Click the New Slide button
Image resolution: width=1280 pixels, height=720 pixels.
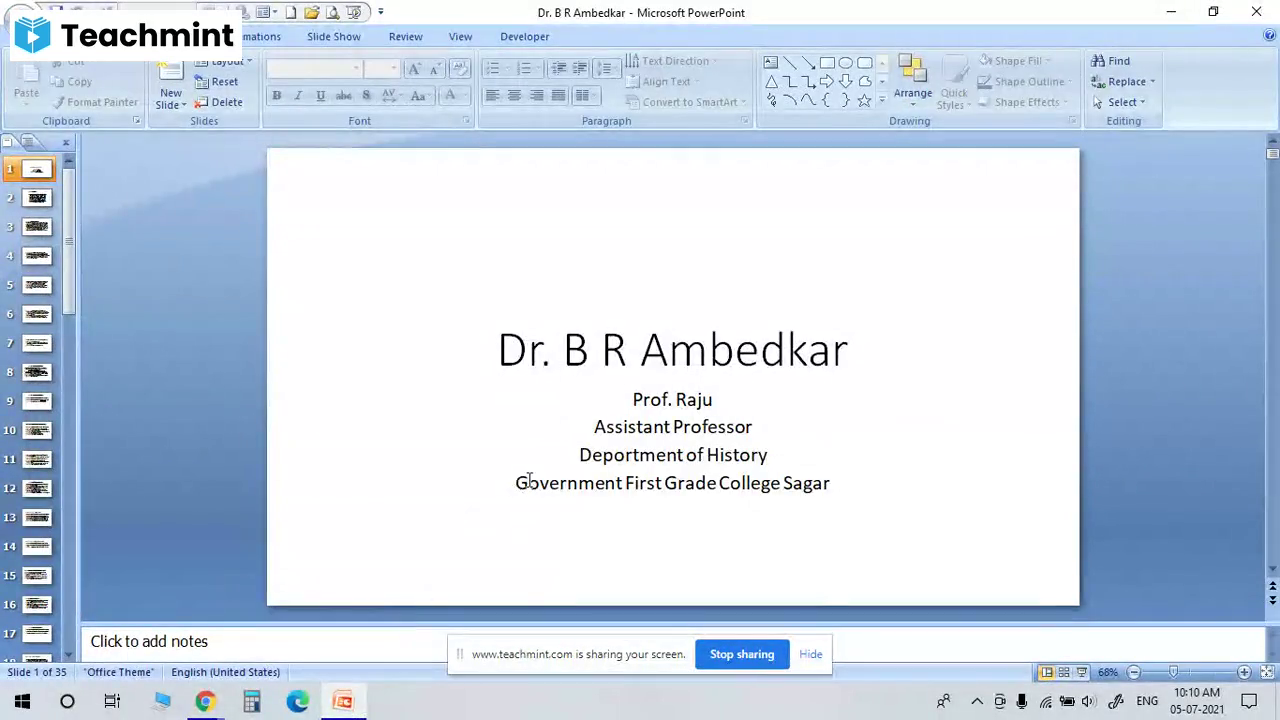(171, 86)
